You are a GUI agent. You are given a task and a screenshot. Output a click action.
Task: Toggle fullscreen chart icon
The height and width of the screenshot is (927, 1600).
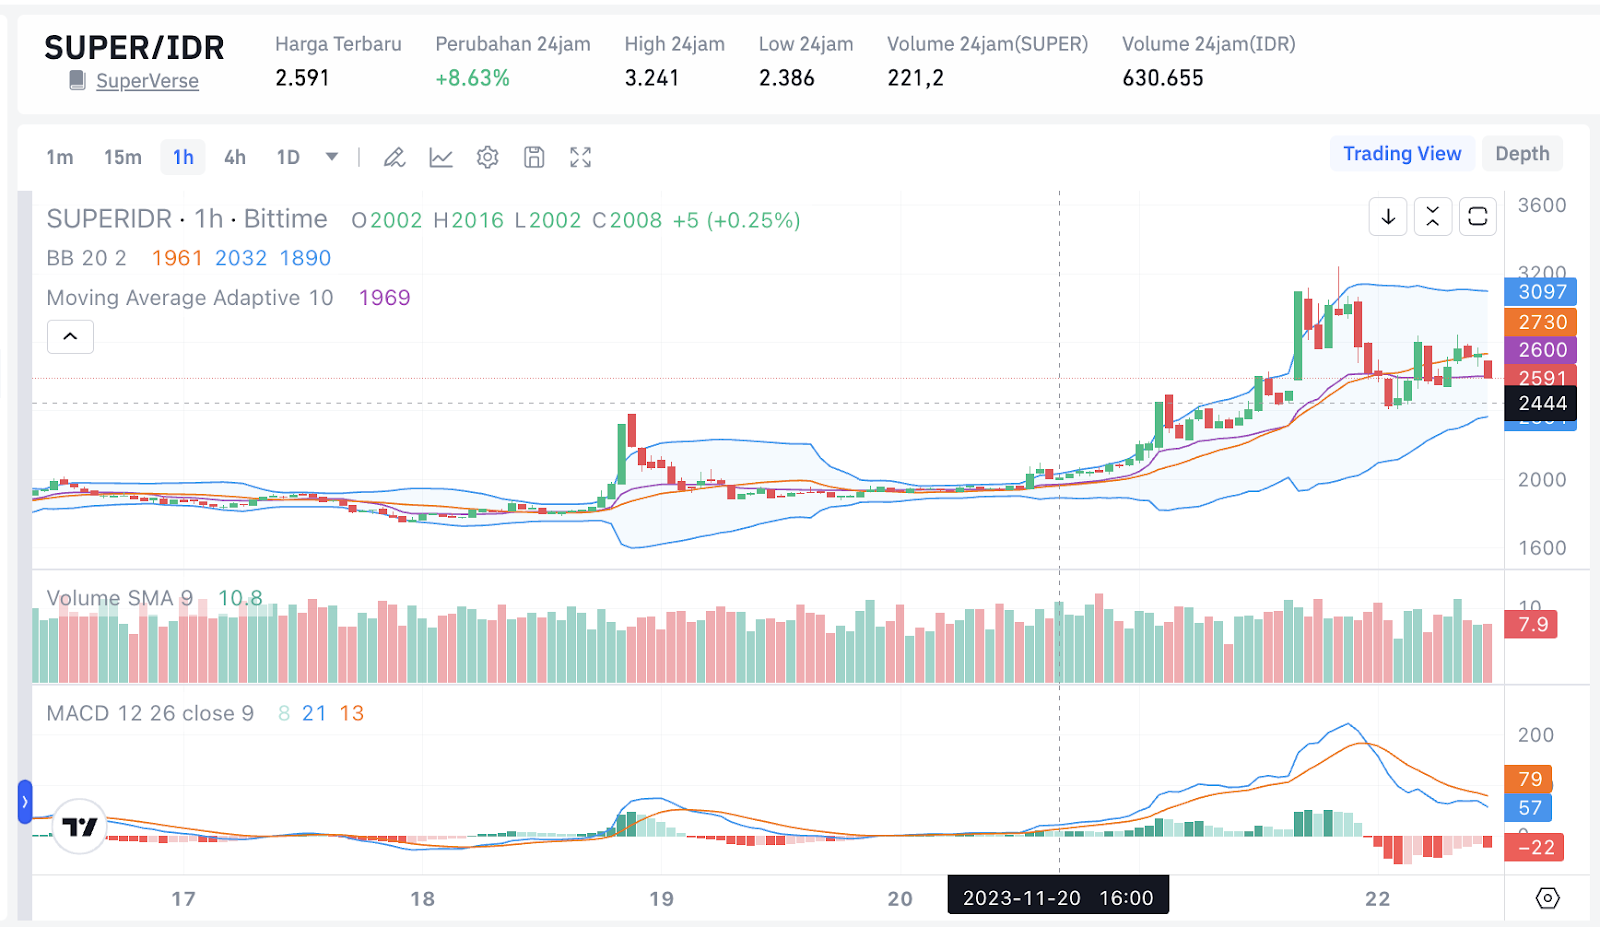[581, 157]
